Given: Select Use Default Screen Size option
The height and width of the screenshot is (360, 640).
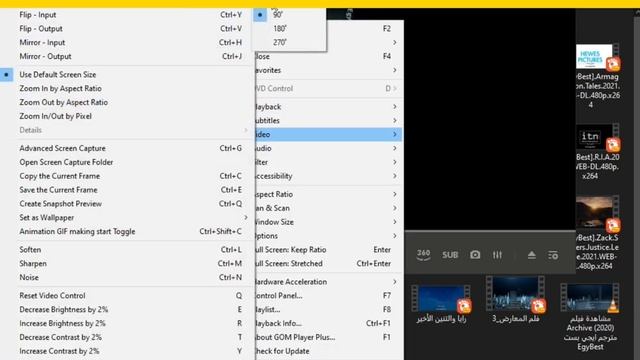Looking at the screenshot, I should [x=126, y=75].
